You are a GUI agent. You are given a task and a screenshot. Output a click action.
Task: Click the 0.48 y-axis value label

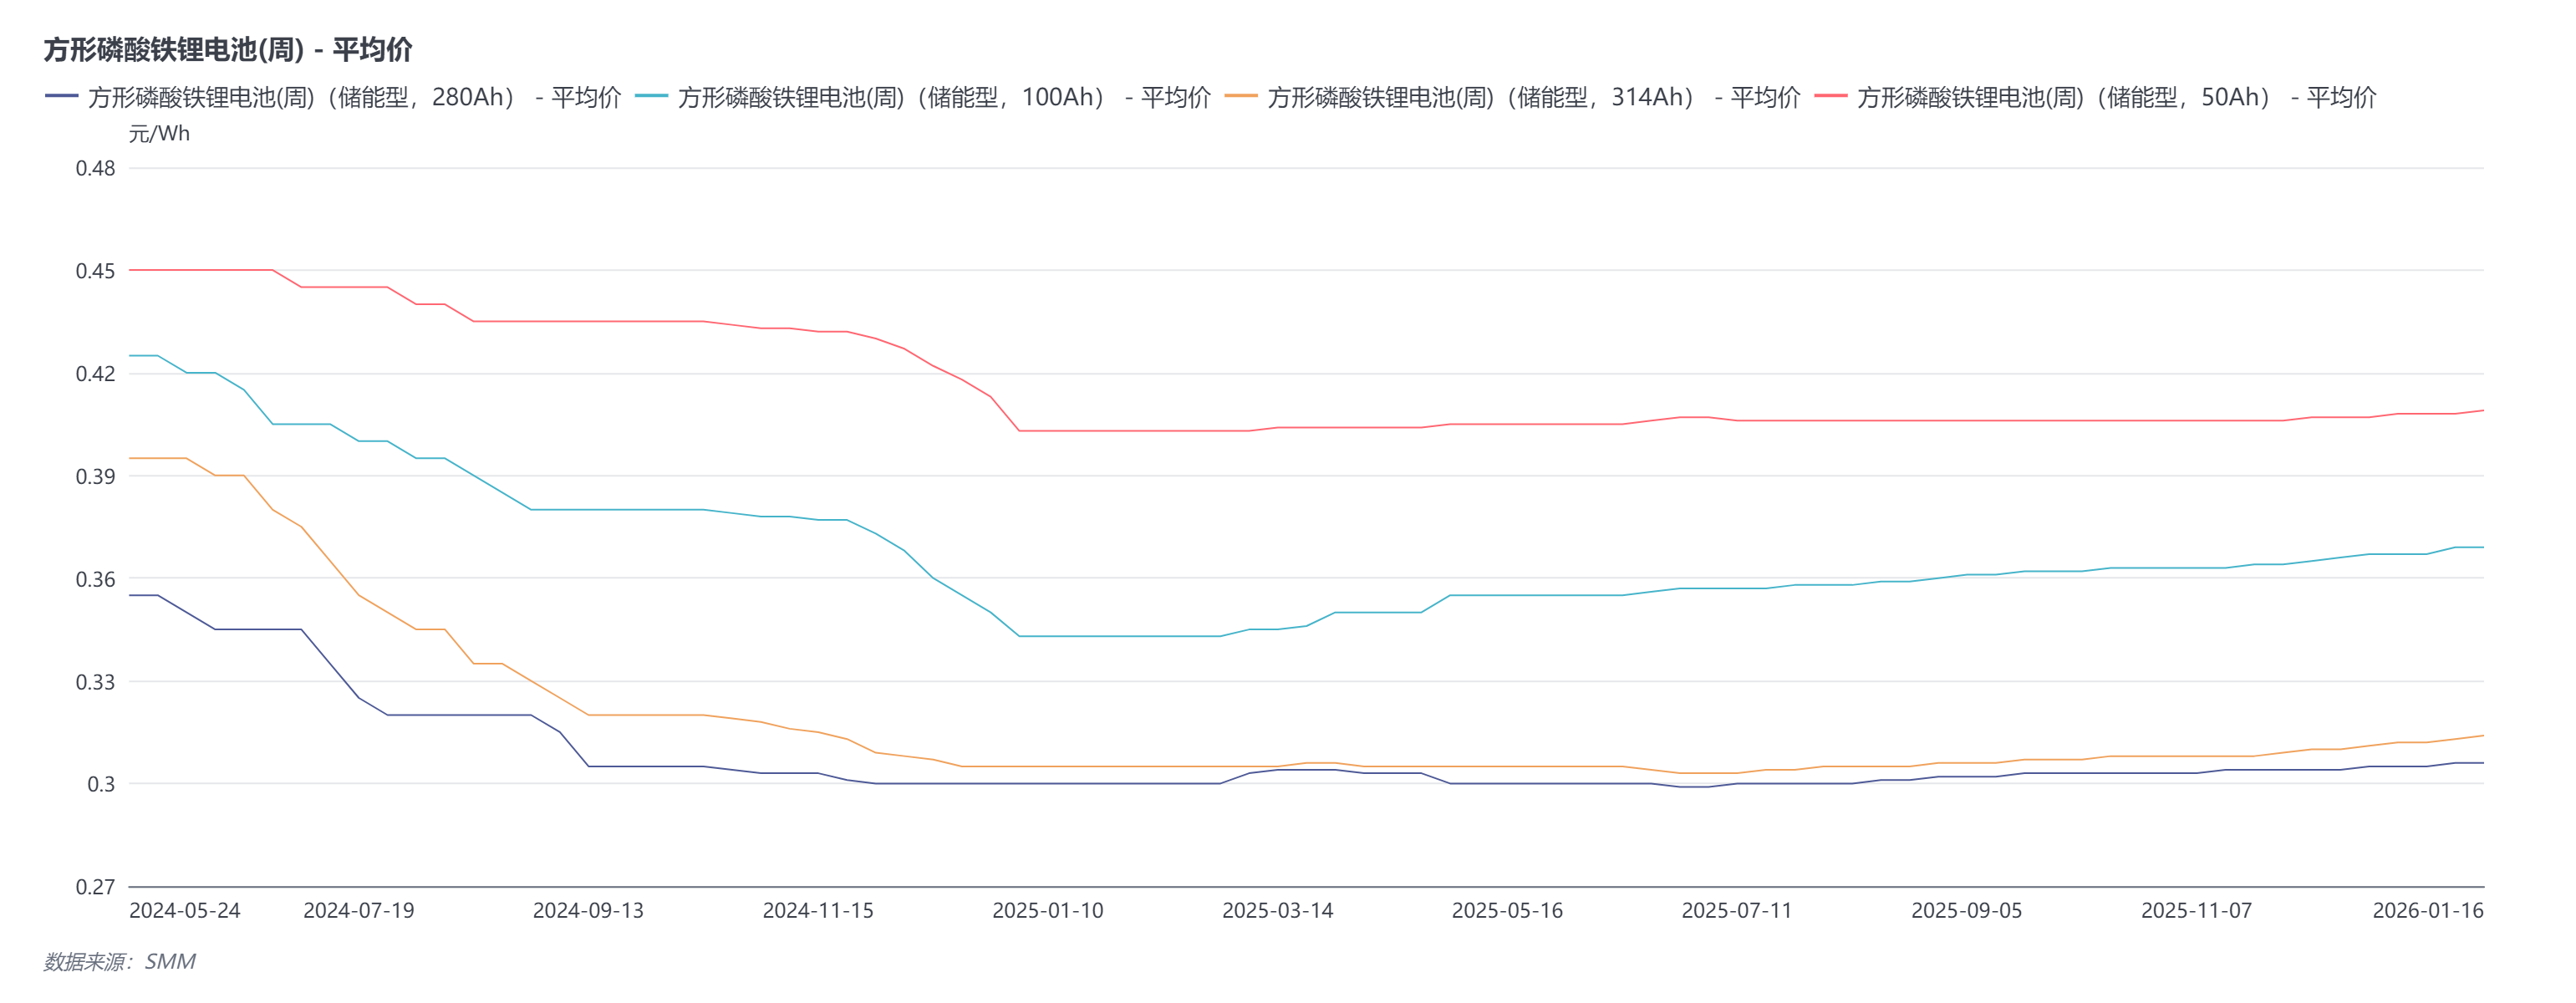pos(95,168)
